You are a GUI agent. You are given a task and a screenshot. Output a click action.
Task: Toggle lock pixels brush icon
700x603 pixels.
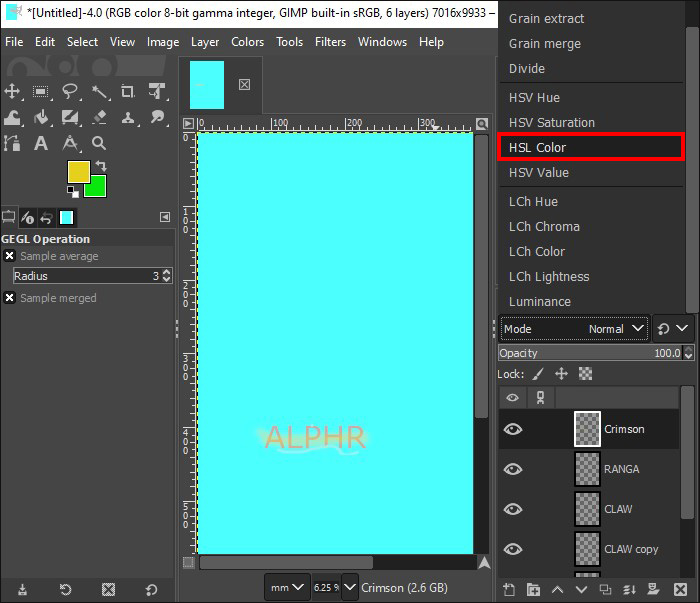[538, 374]
